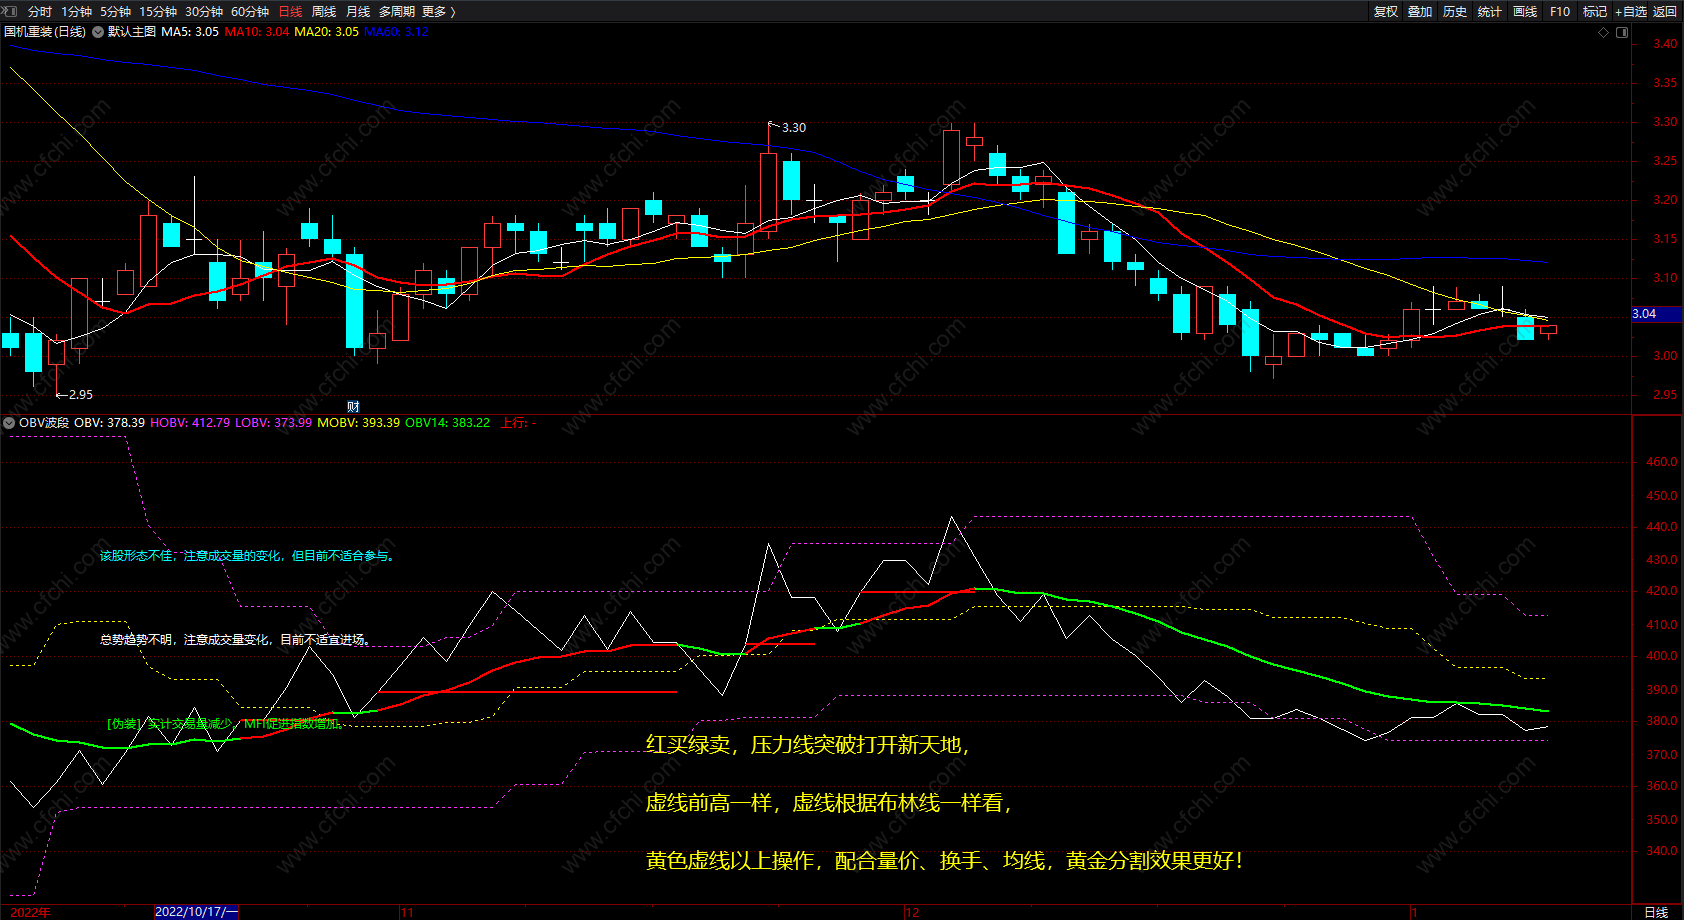
Task: Click the 默认主图 indicator label
Action: pyautogui.click(x=132, y=32)
